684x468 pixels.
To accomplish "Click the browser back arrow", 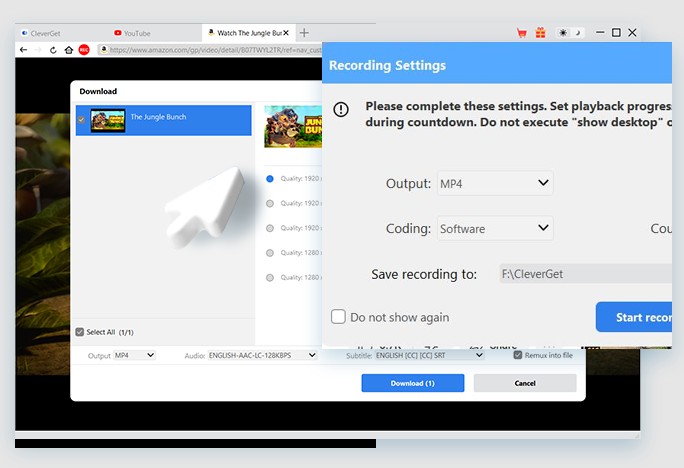I will tap(24, 50).
